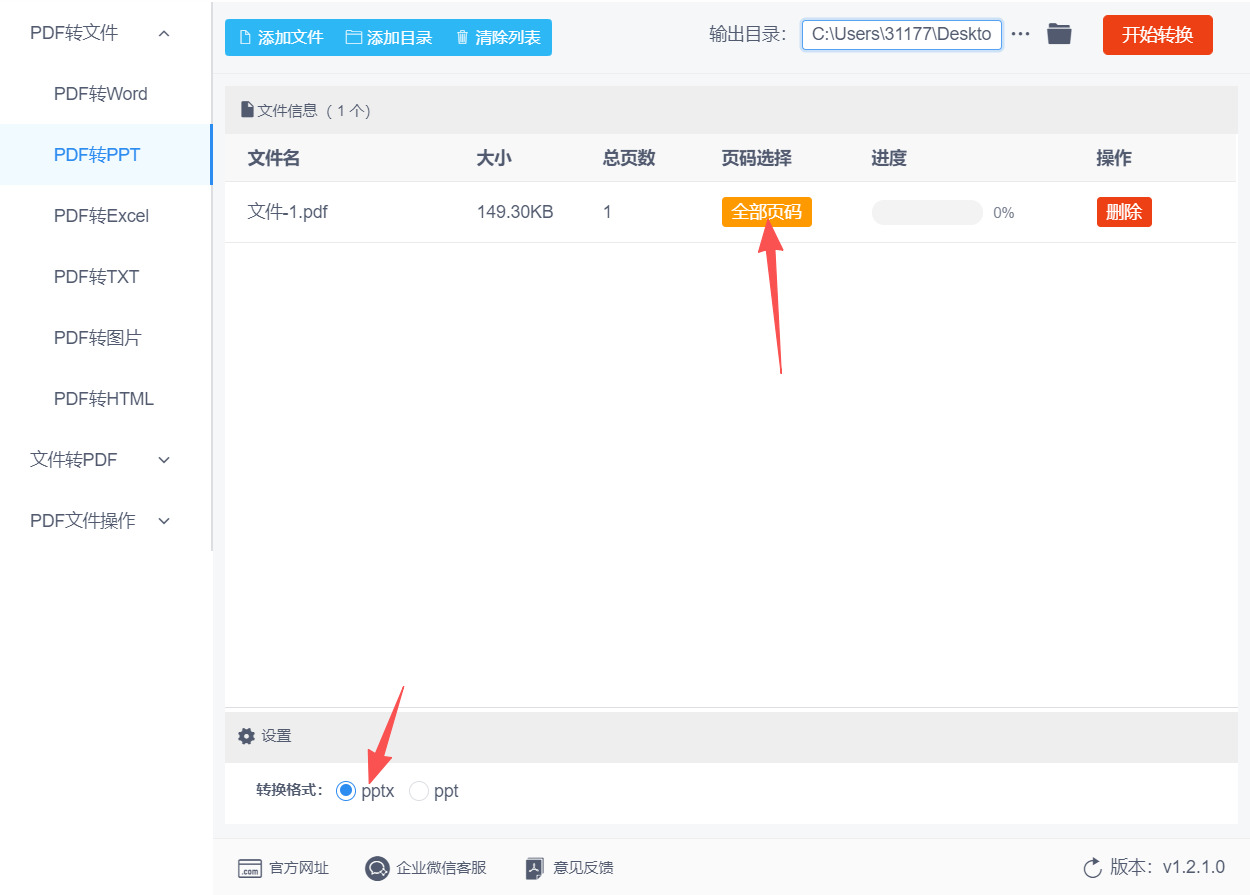
Task: Click the 全部页码 page selection button
Action: (x=767, y=212)
